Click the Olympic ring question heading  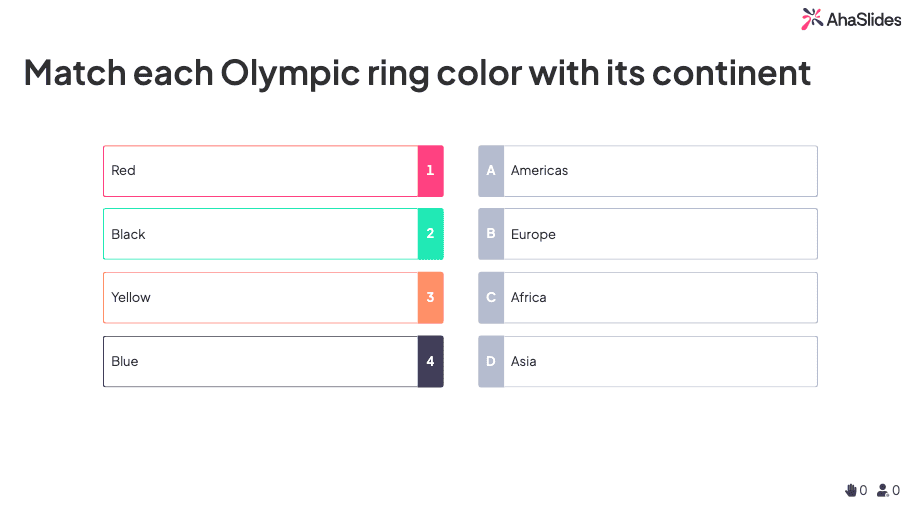coord(417,73)
